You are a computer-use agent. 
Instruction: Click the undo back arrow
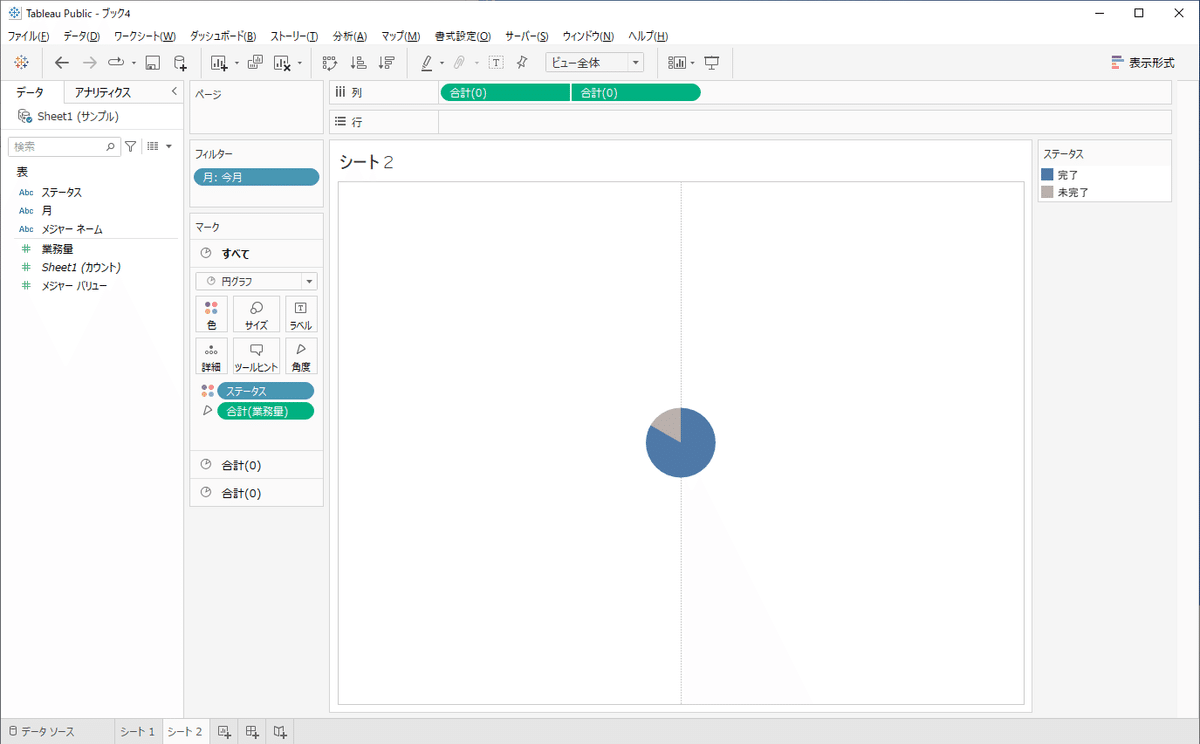click(62, 62)
